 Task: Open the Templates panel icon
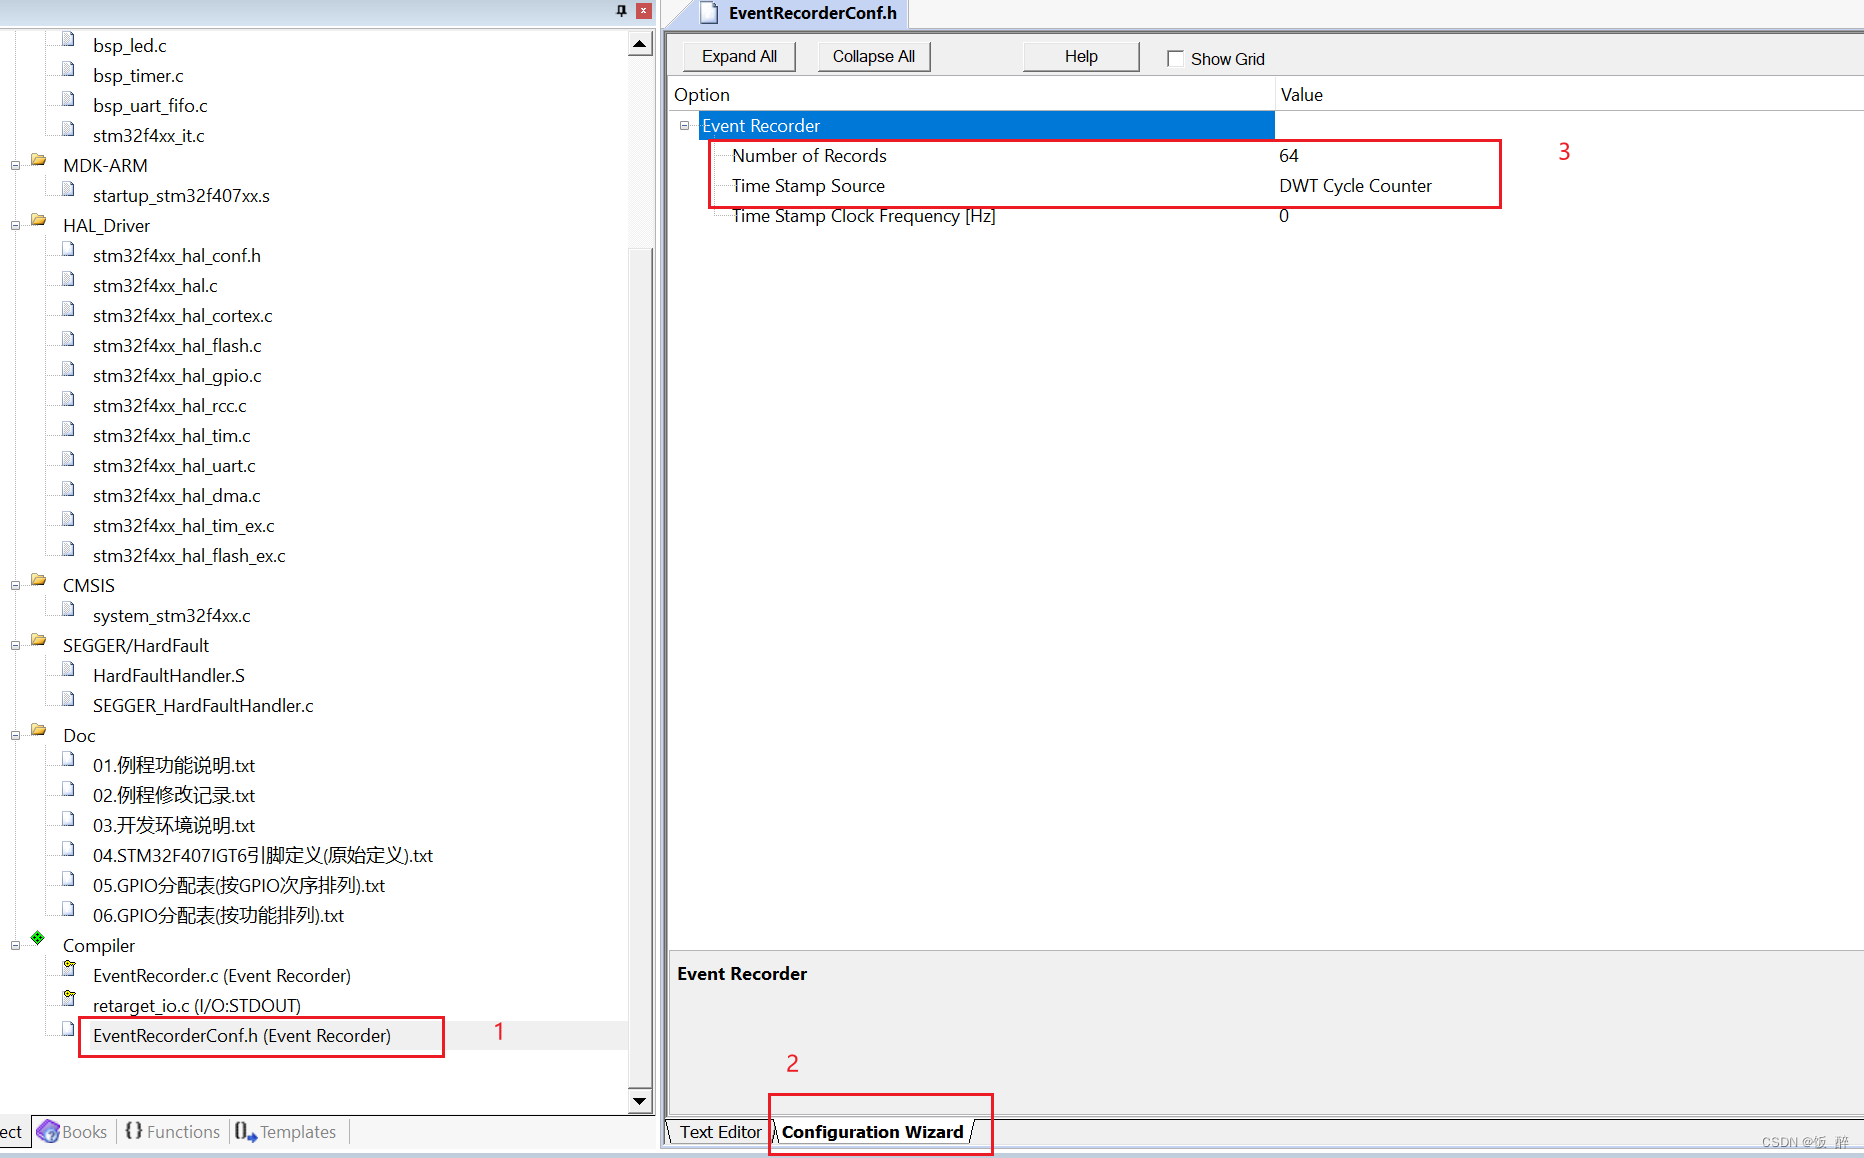pos(245,1132)
